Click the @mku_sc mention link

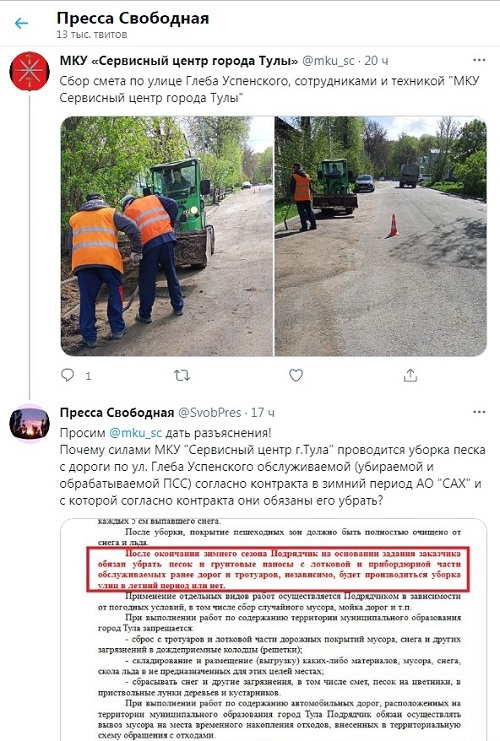tap(136, 433)
